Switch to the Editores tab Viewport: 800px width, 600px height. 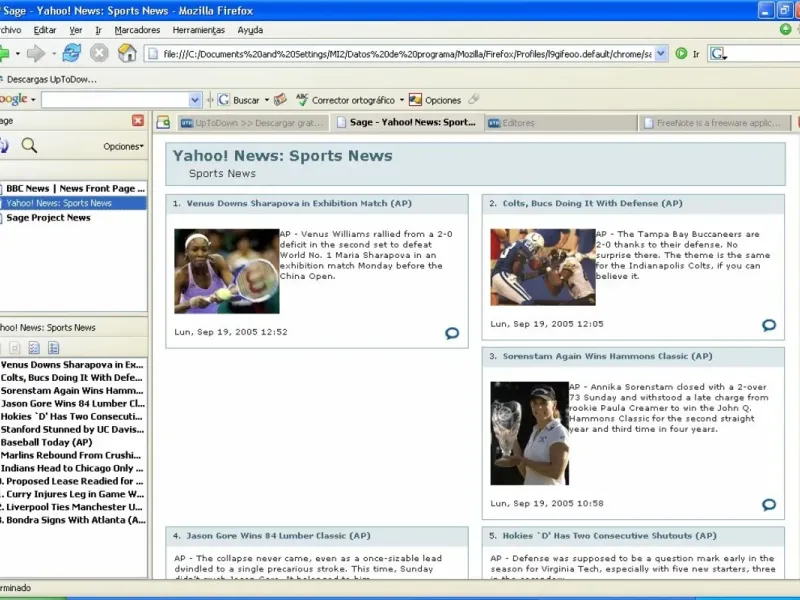[x=561, y=123]
